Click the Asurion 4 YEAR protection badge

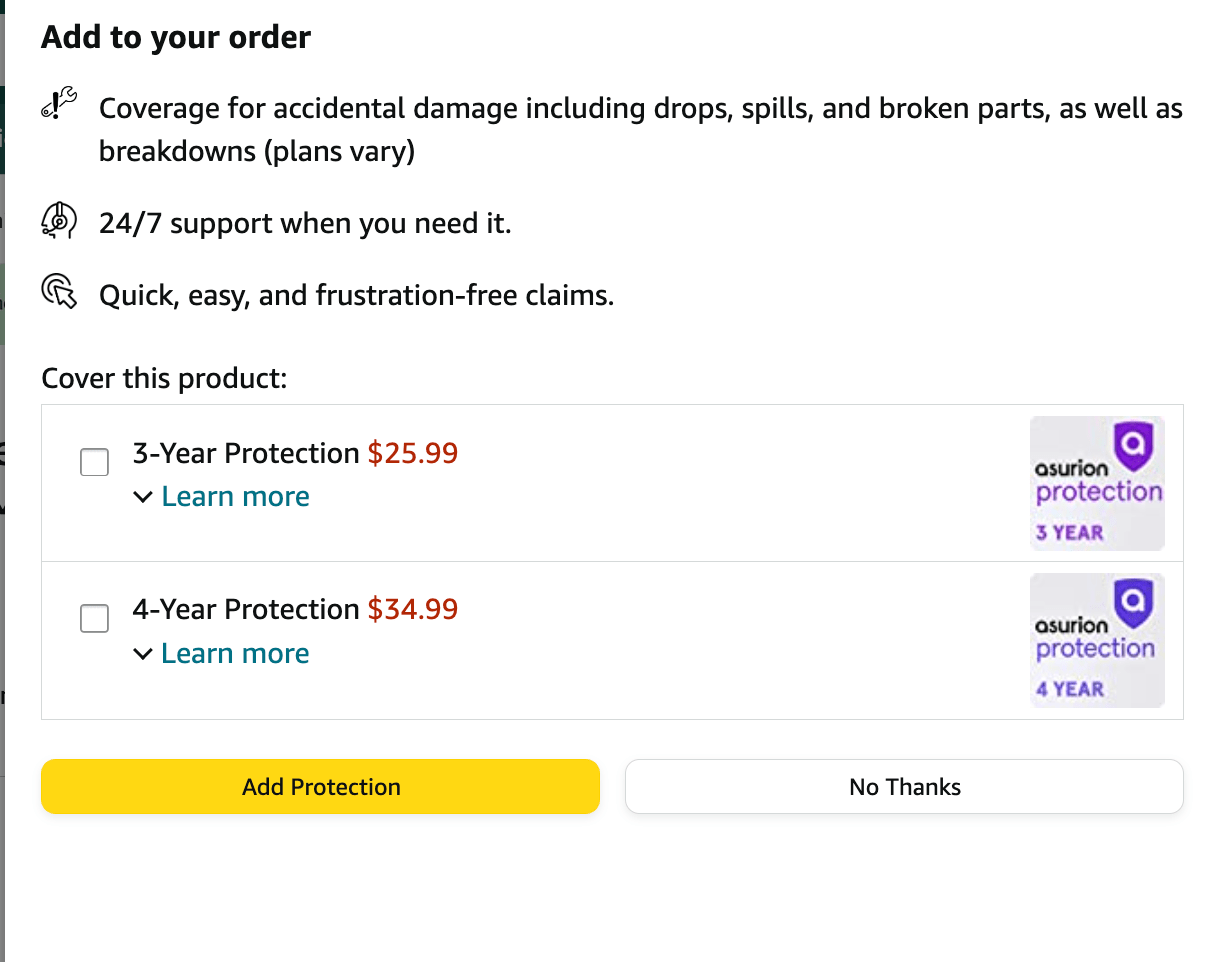1097,640
